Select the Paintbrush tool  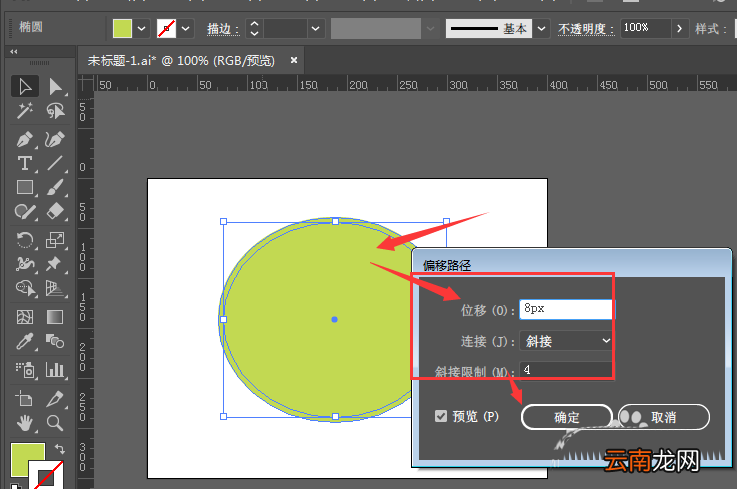tap(55, 187)
